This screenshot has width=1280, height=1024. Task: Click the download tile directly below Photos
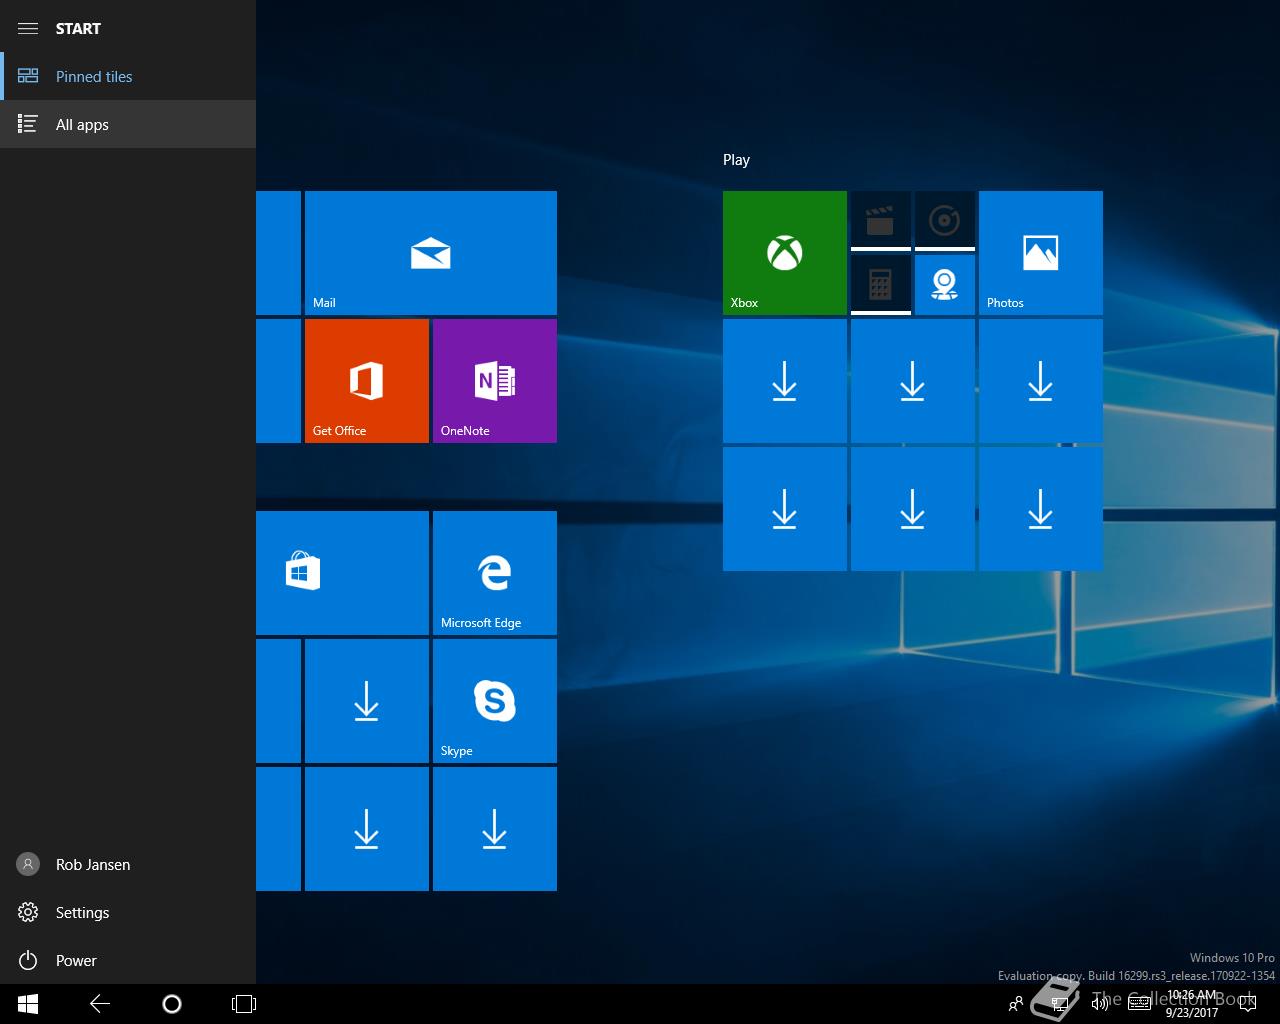(x=1041, y=381)
